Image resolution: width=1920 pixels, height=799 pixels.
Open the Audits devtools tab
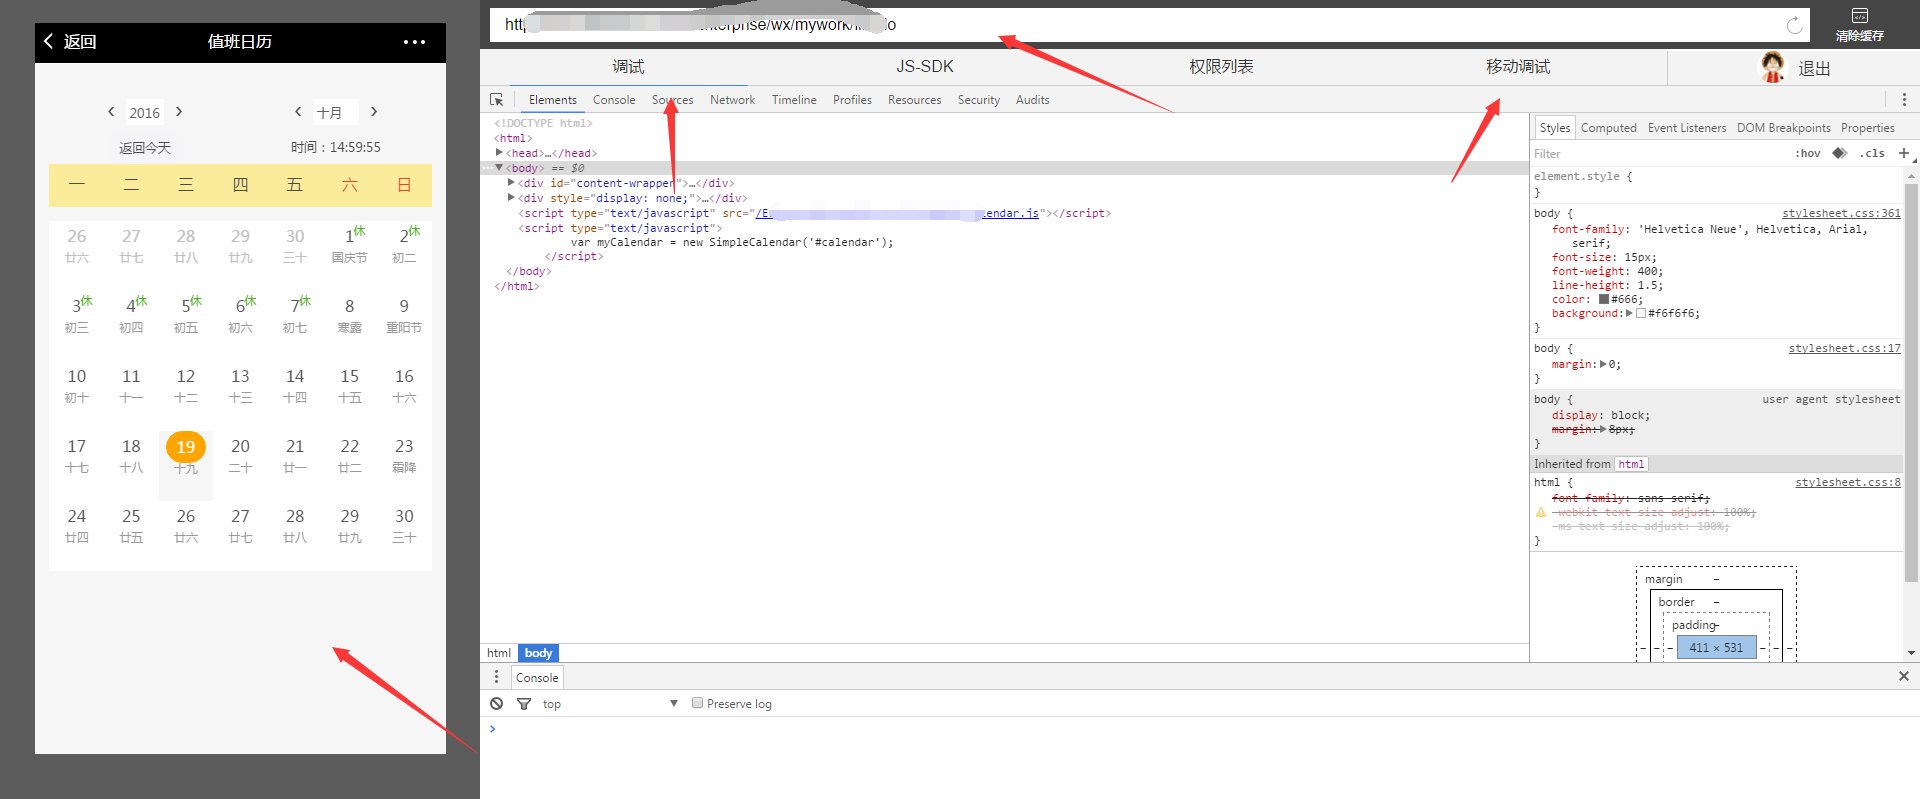pyautogui.click(x=1032, y=100)
